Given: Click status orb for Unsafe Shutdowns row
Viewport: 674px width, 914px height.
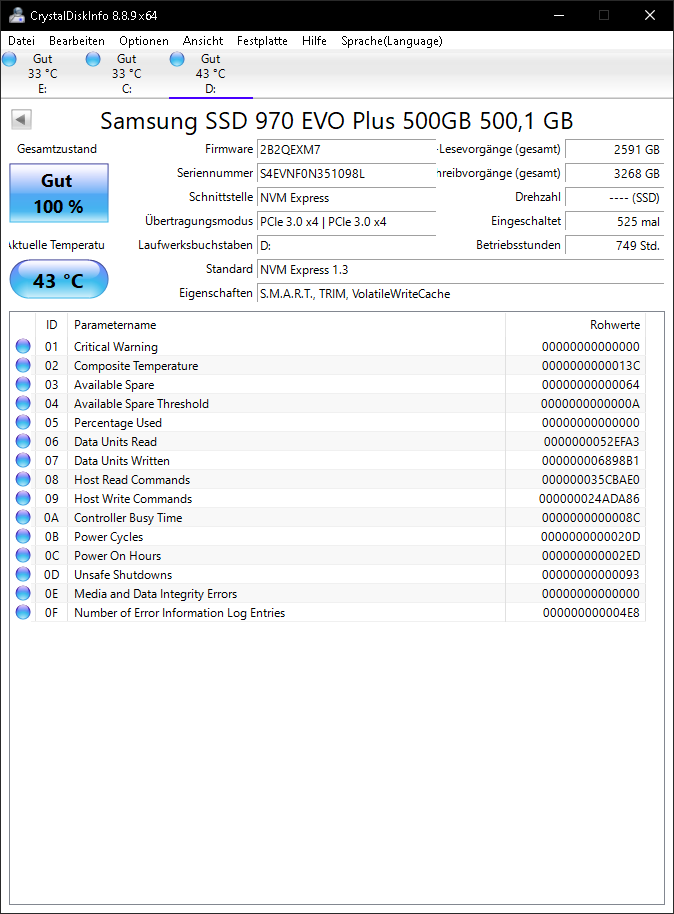Looking at the screenshot, I should (23, 574).
